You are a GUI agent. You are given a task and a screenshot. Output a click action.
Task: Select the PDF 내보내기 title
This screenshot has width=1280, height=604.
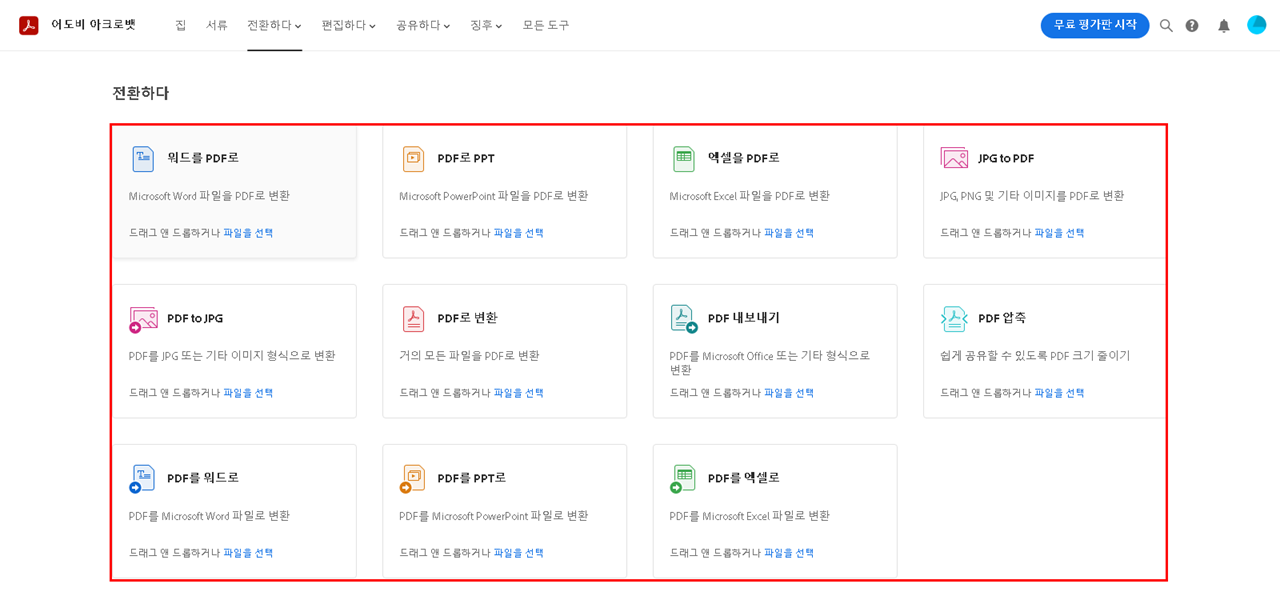744,318
